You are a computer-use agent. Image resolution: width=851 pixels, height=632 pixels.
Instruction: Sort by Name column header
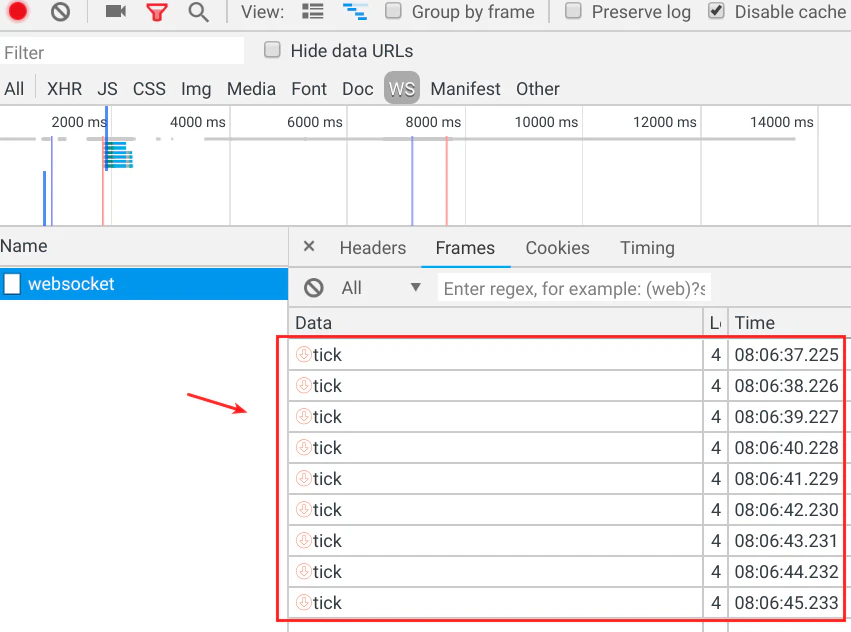tap(144, 246)
